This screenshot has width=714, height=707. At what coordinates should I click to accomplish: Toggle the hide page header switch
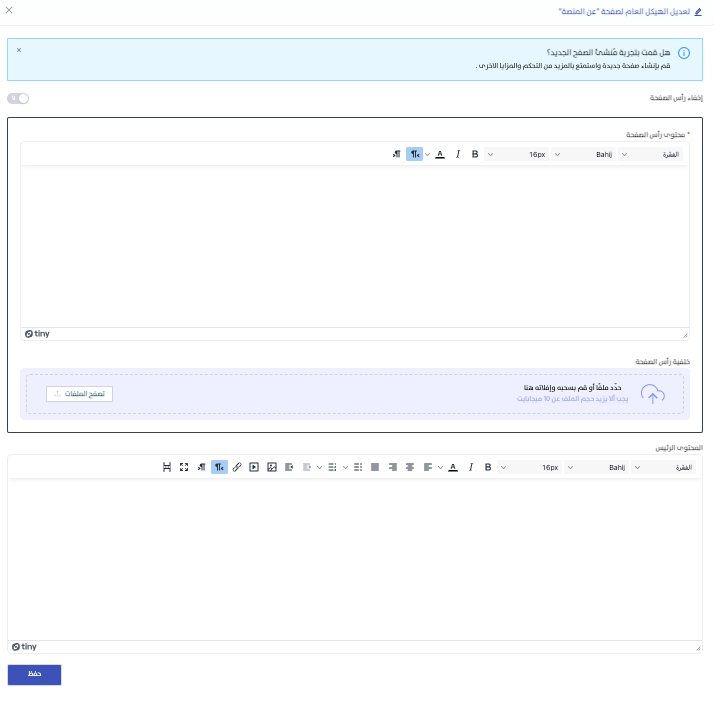pos(18,98)
